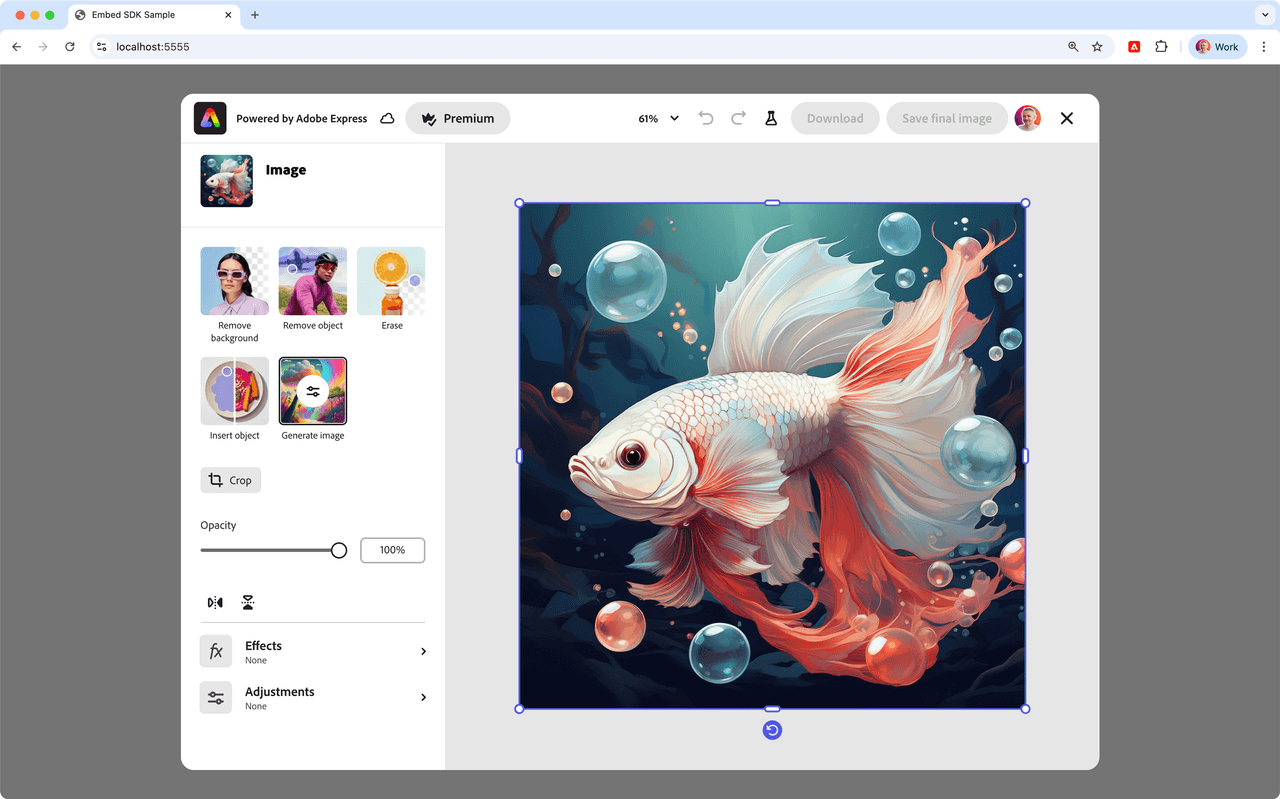
Task: Click the redo arrow icon
Action: [738, 118]
